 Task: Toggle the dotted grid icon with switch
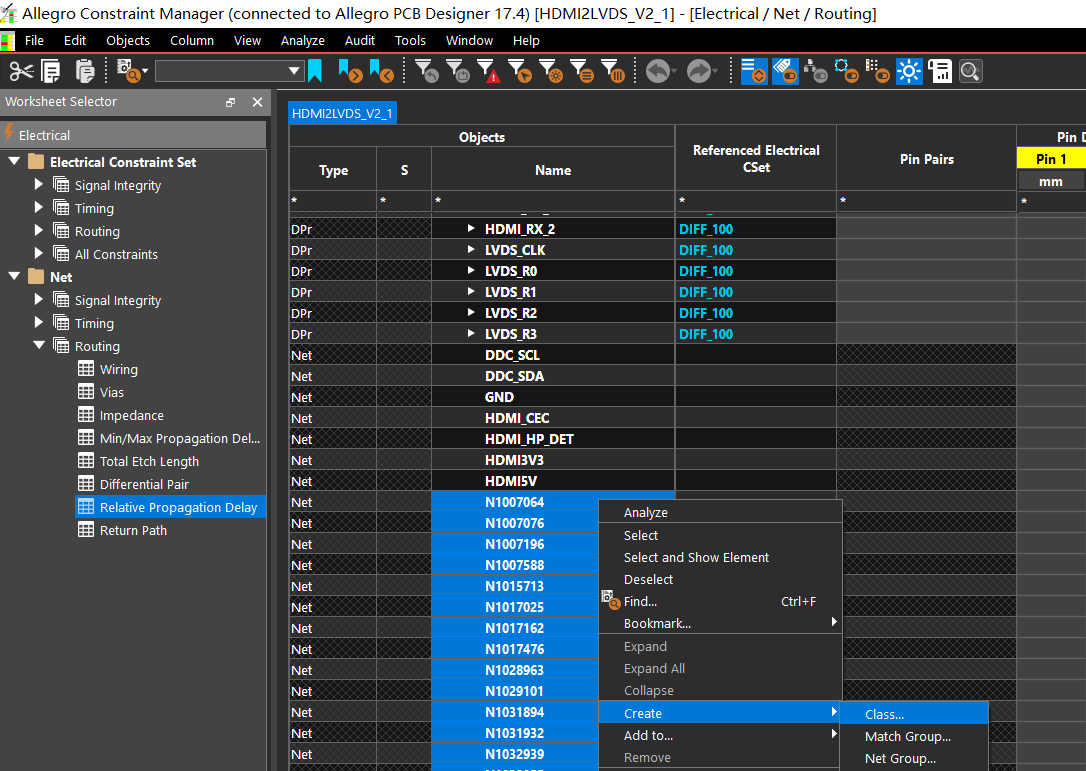(878, 71)
